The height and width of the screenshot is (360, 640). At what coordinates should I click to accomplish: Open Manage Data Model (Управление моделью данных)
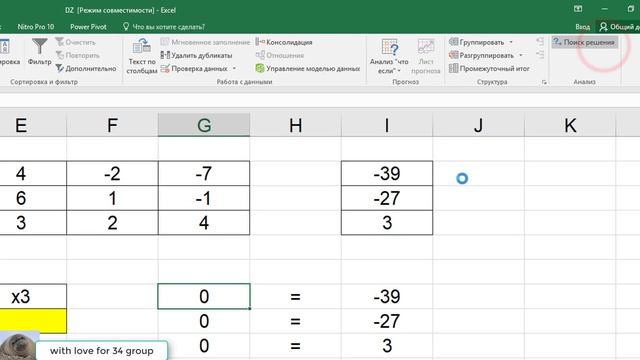pyautogui.click(x=308, y=69)
